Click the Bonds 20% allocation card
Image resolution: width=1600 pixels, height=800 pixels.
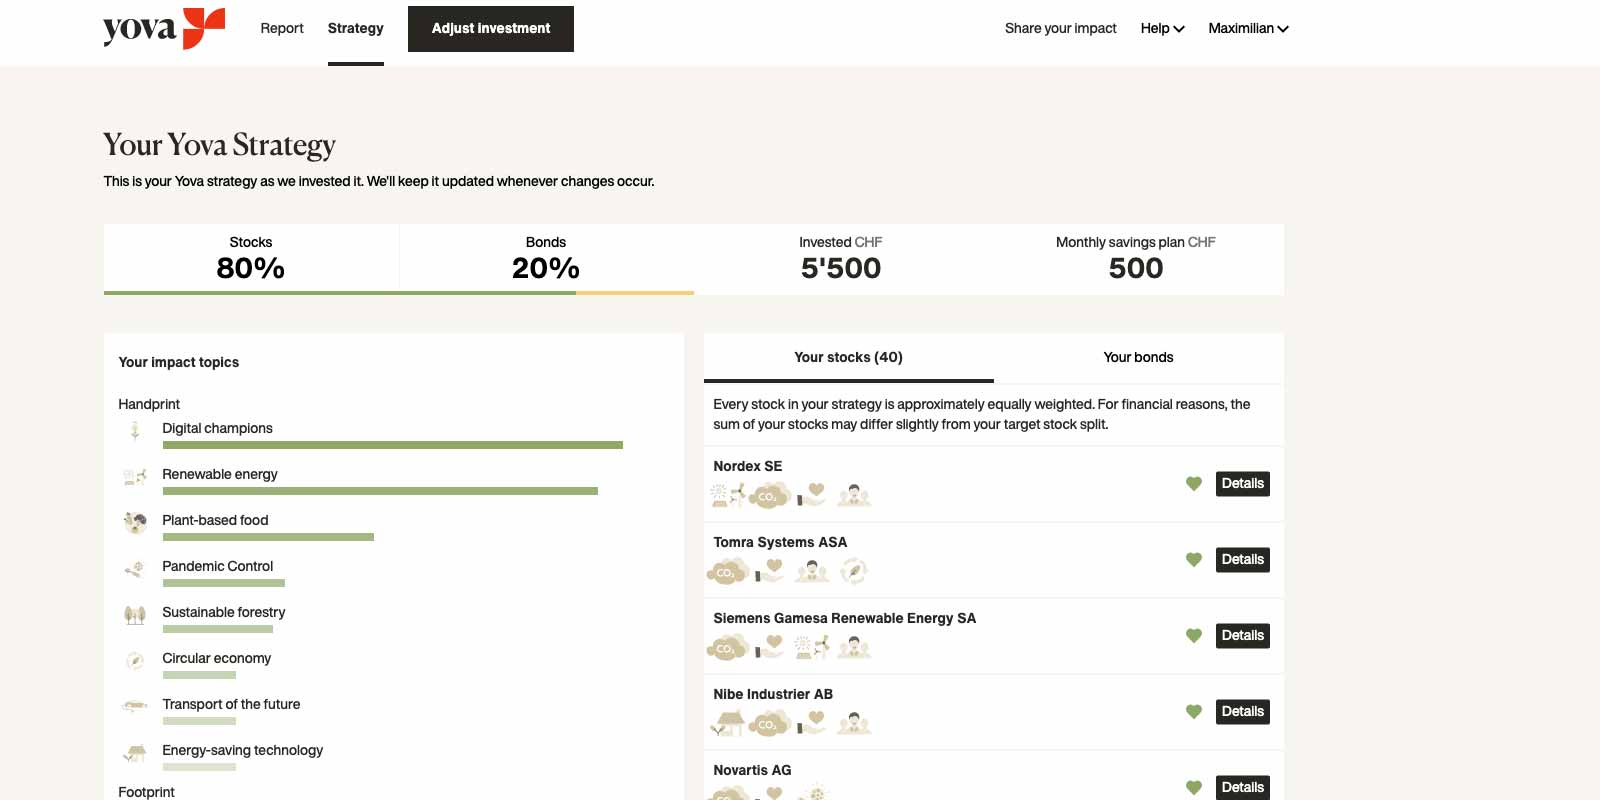(546, 259)
